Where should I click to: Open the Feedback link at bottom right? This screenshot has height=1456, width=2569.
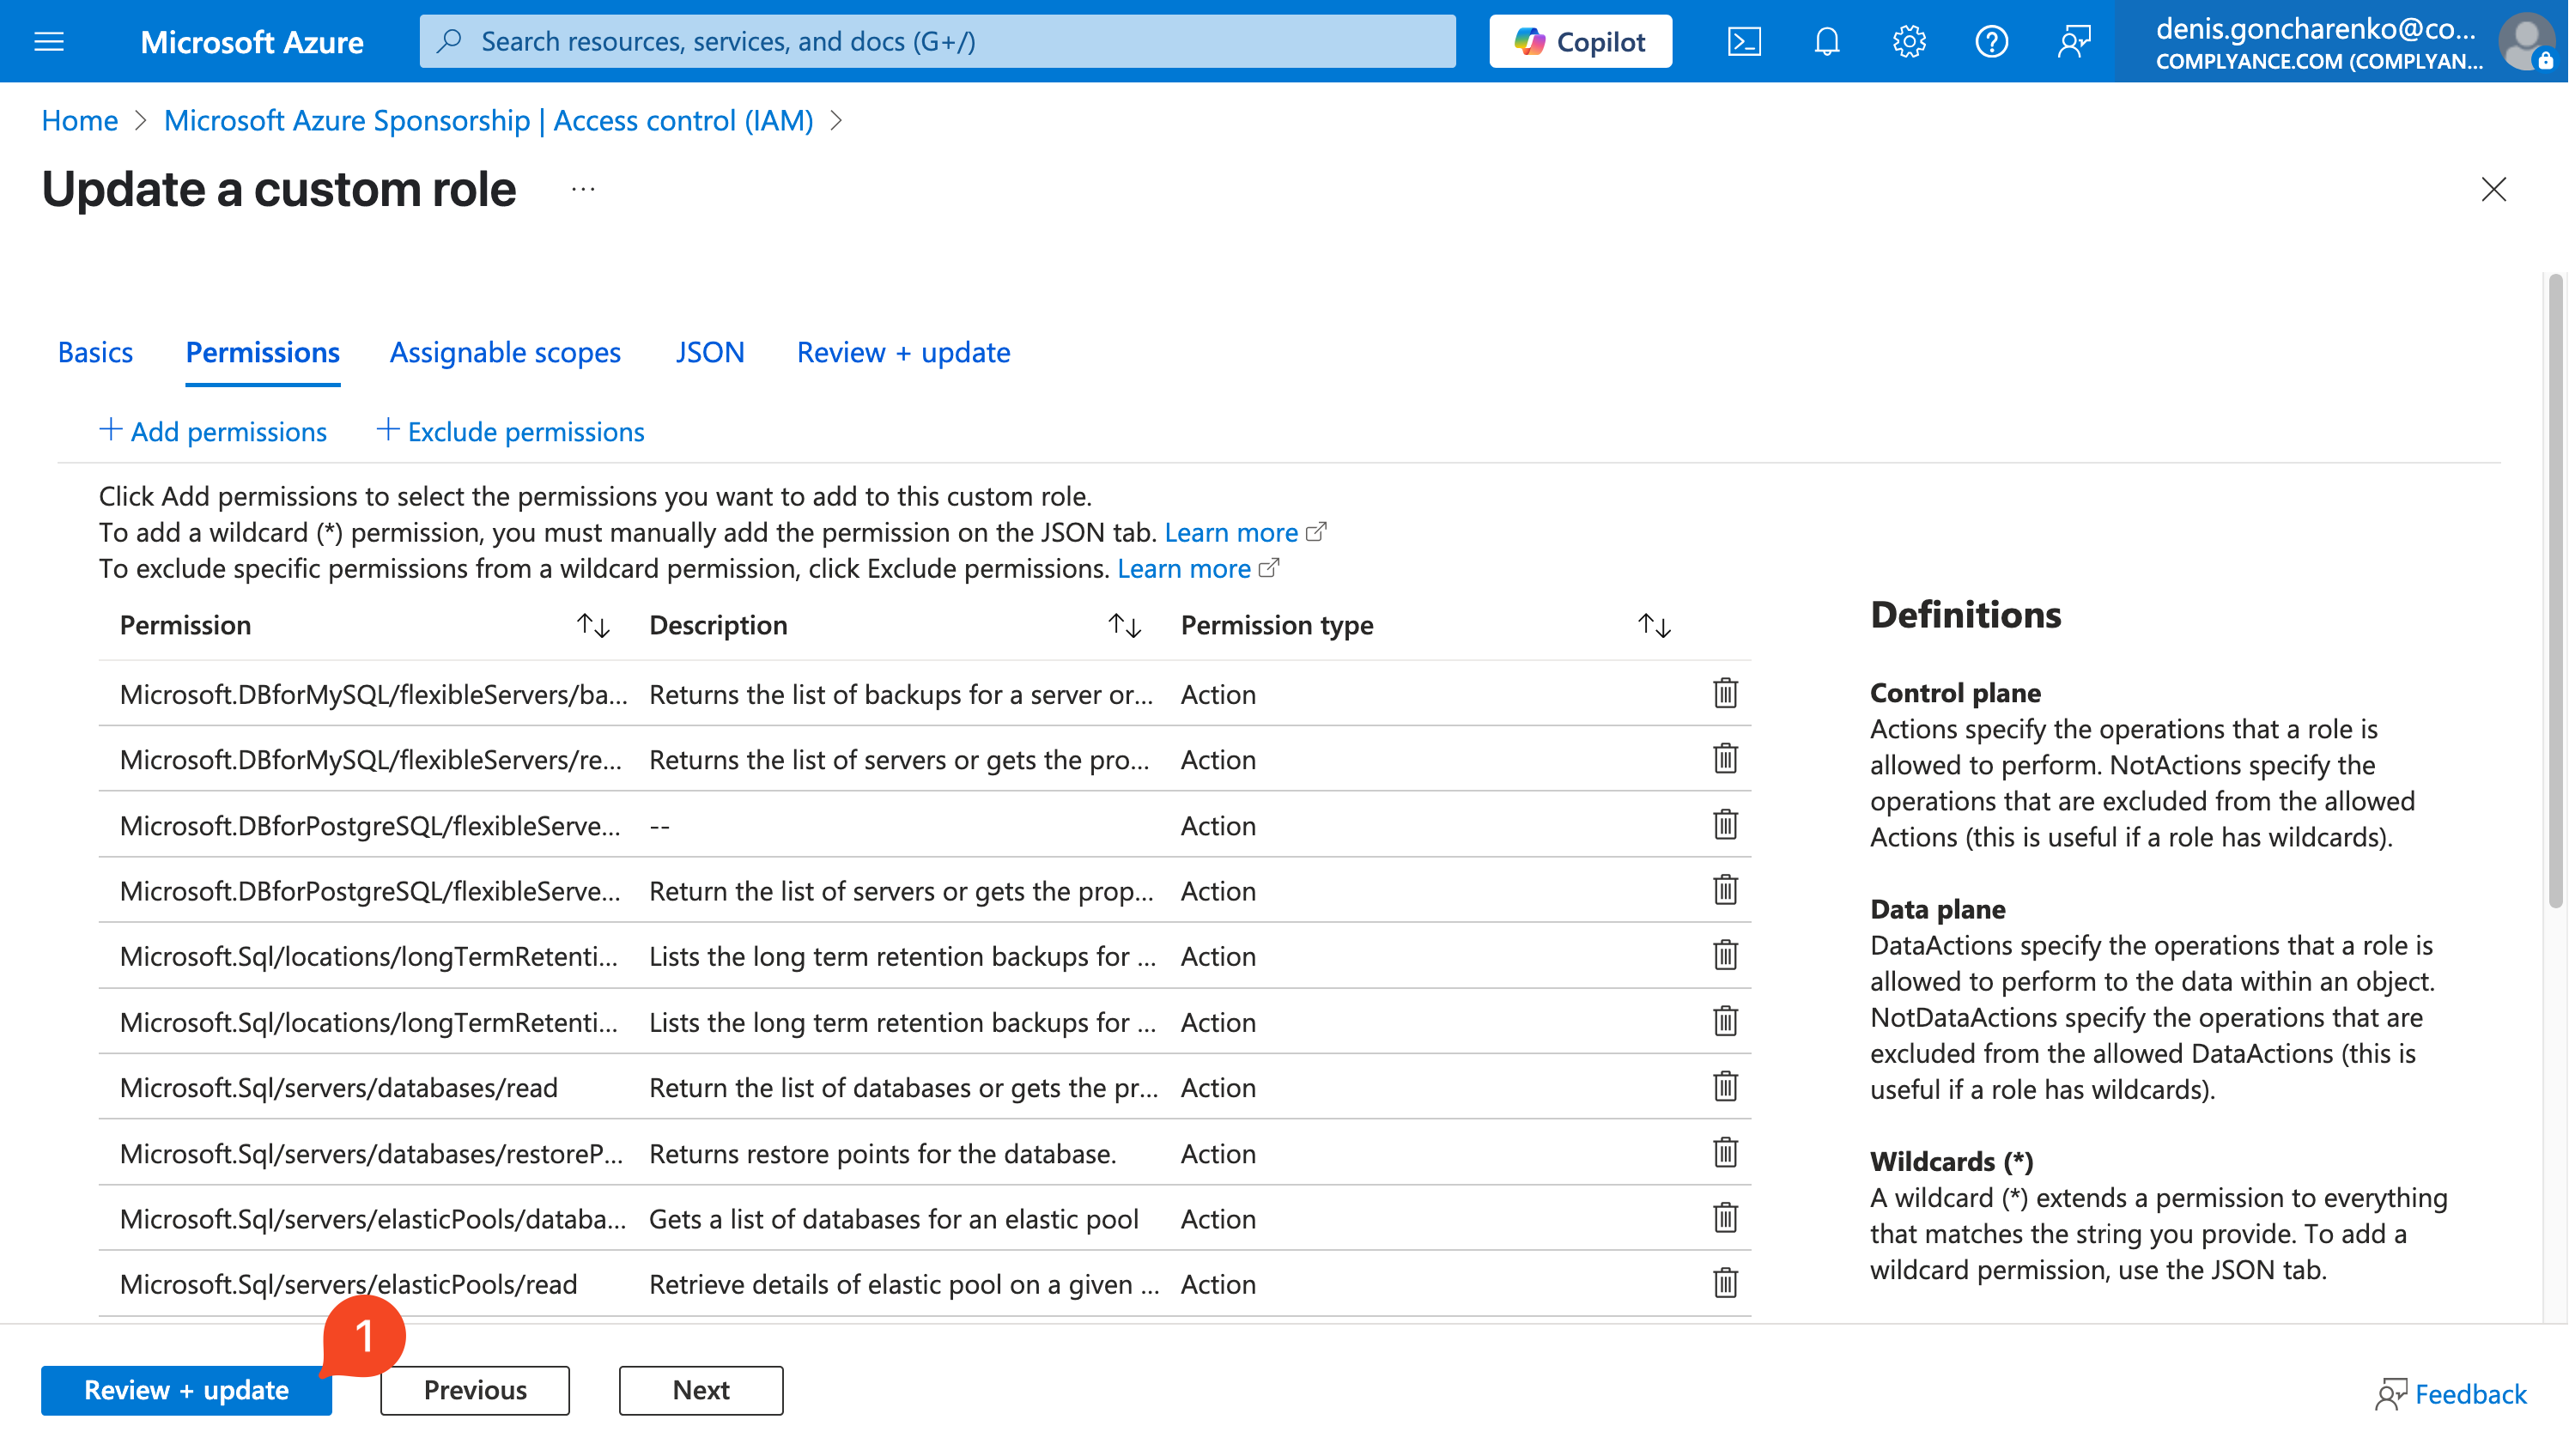coord(2451,1393)
